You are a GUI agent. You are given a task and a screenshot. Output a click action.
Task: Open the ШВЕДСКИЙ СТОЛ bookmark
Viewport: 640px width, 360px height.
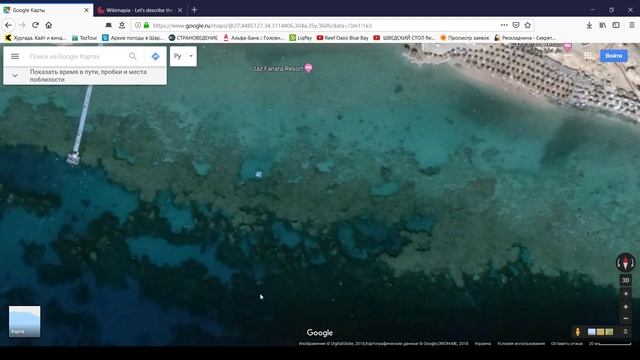[x=404, y=38]
